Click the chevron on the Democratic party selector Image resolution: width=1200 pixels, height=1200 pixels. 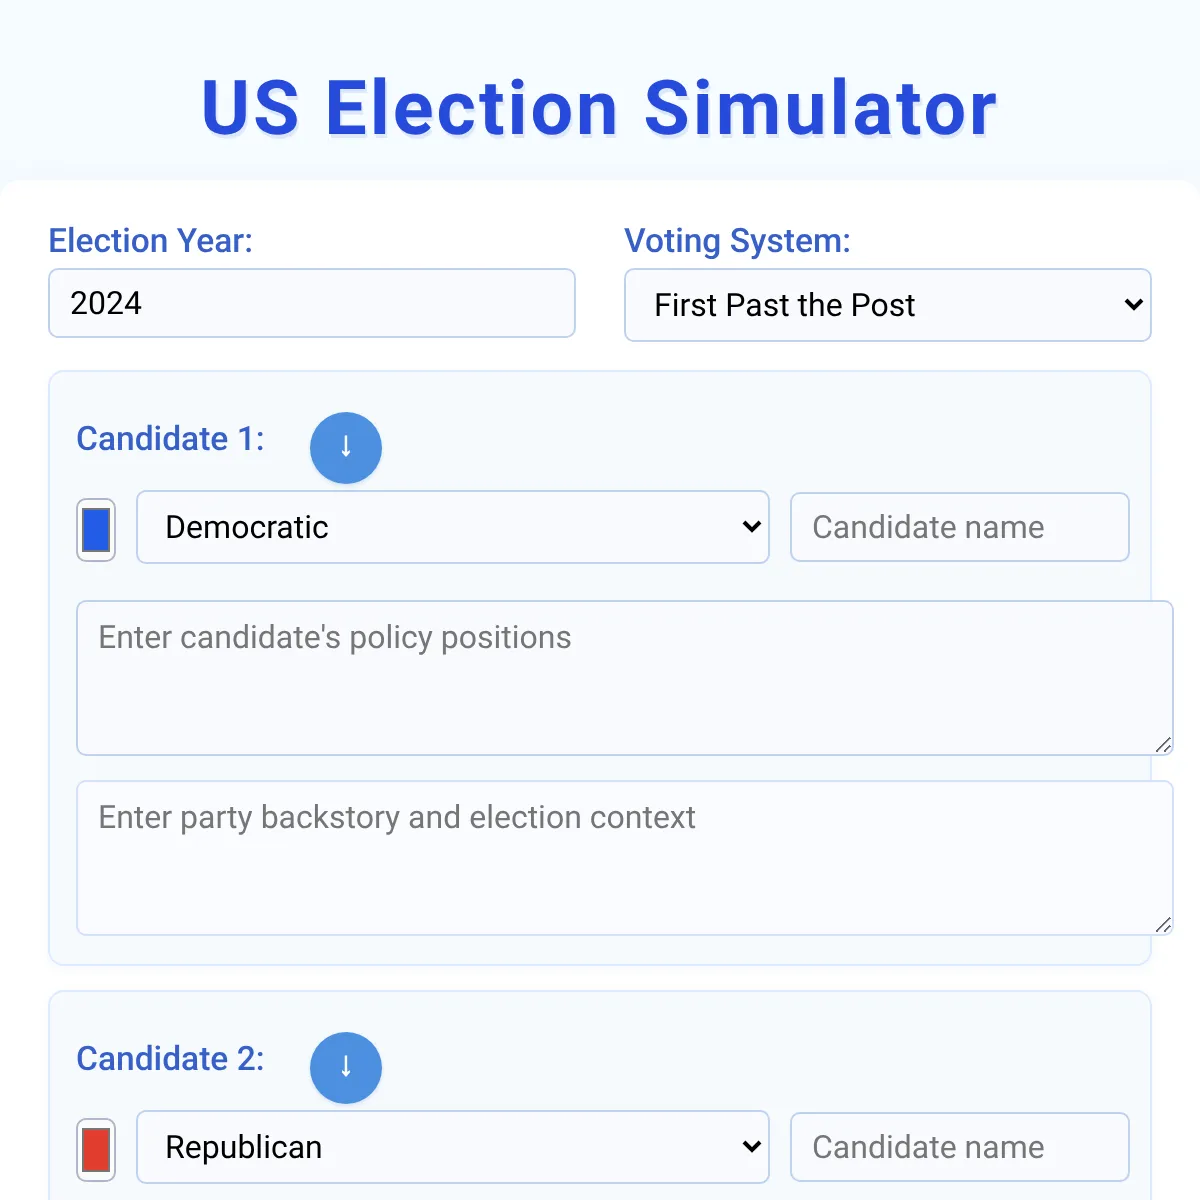tap(752, 527)
